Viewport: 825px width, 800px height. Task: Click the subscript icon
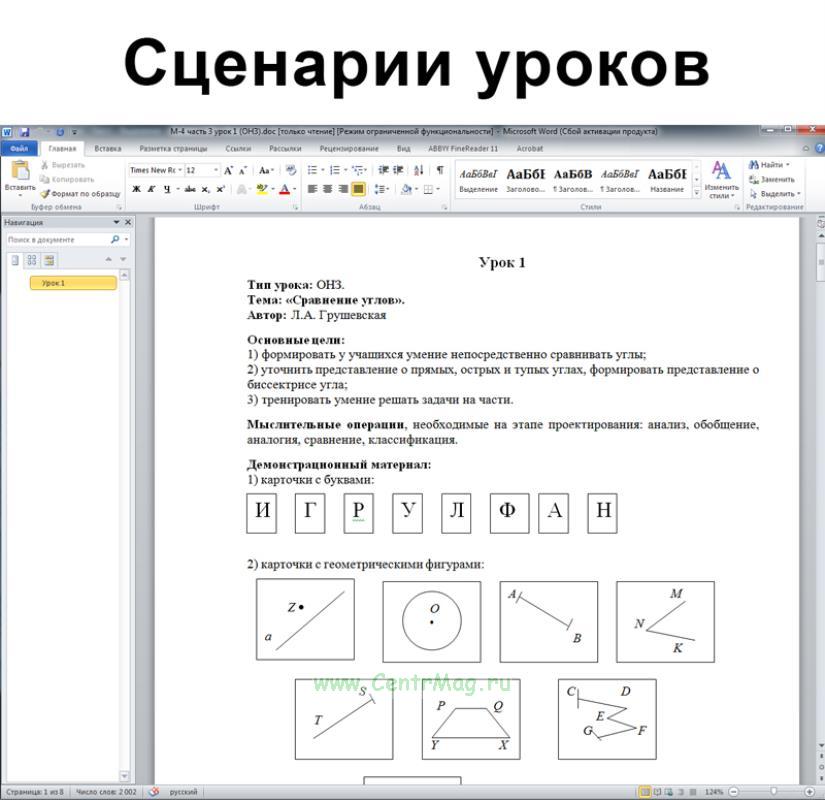(x=205, y=189)
